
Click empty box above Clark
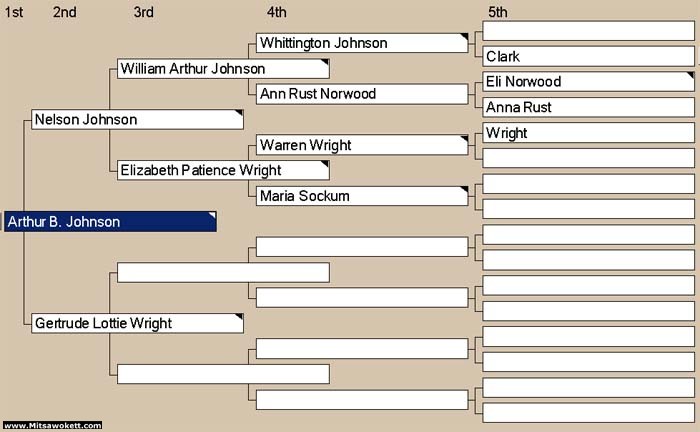[588, 31]
